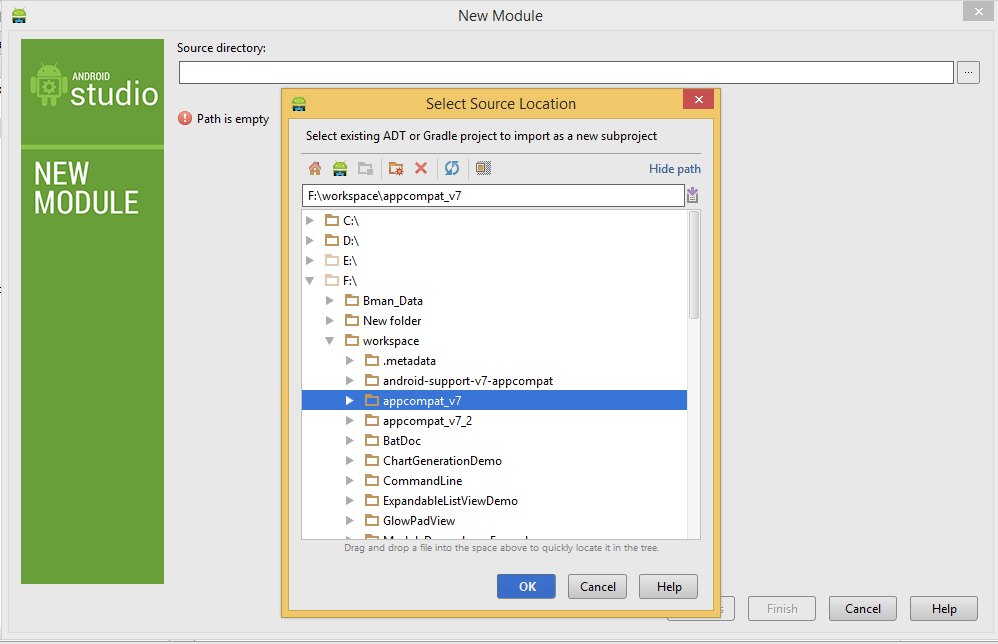This screenshot has height=644, width=998.
Task: Click the module directory toolbar icon
Action: [x=365, y=169]
